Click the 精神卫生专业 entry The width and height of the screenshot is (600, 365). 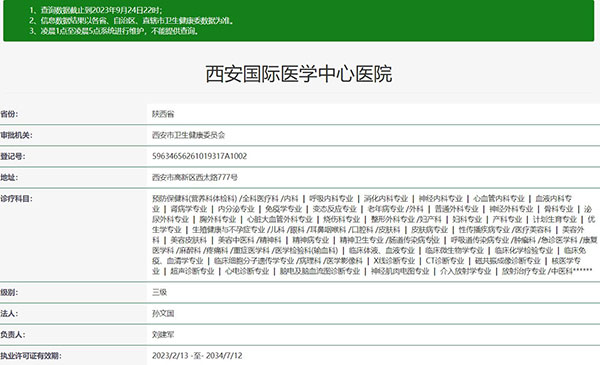point(361,240)
